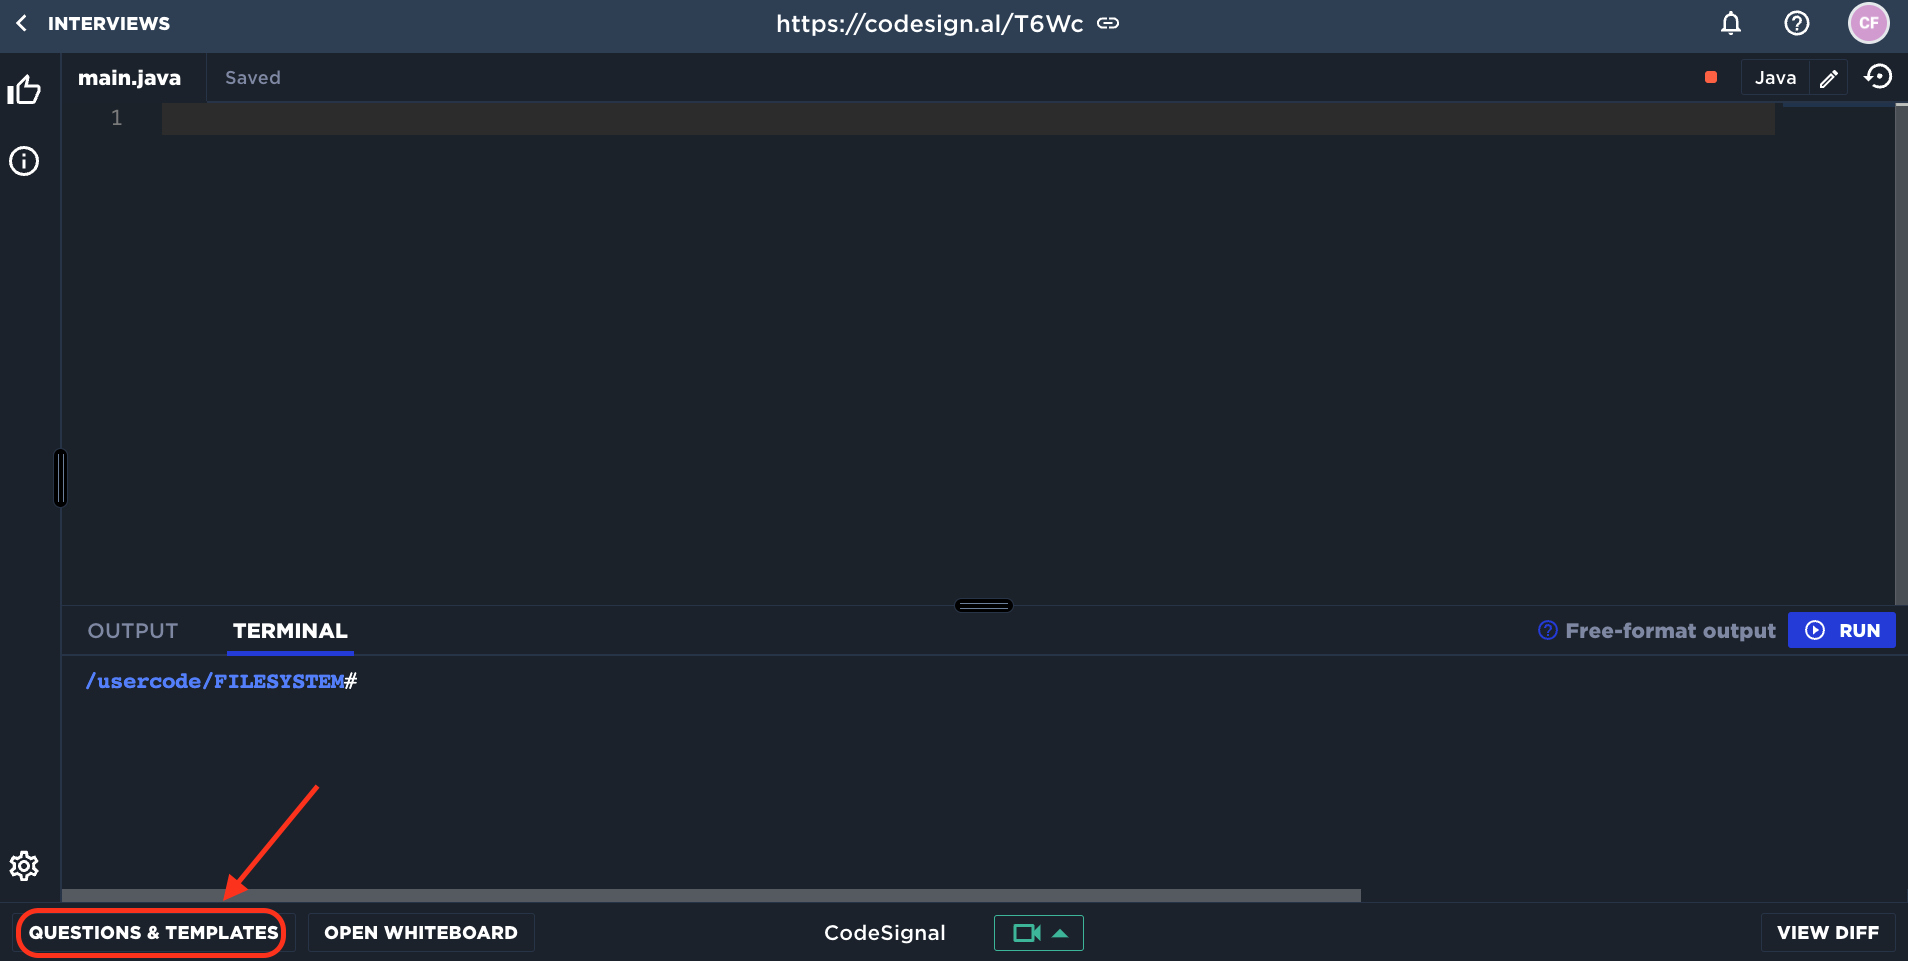Viewport: 1908px width, 961px height.
Task: Click the thumbs-up feedback icon
Action: point(24,91)
